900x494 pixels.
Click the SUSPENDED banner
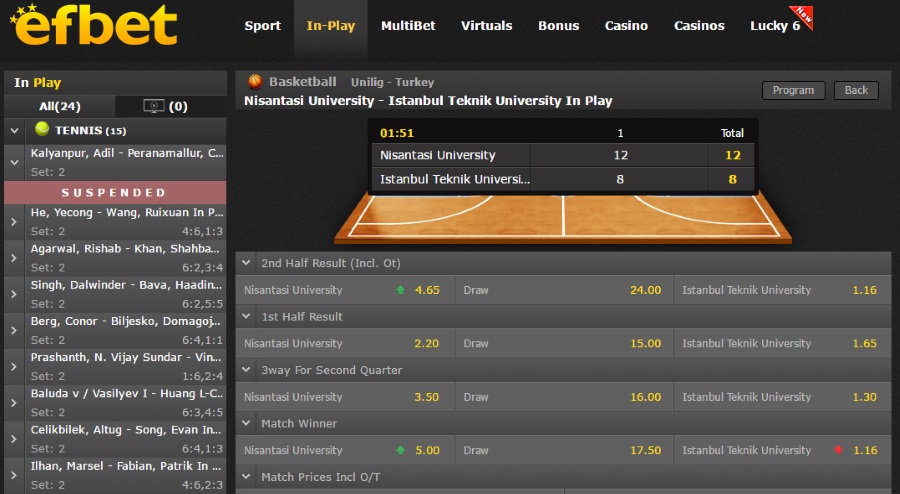115,192
